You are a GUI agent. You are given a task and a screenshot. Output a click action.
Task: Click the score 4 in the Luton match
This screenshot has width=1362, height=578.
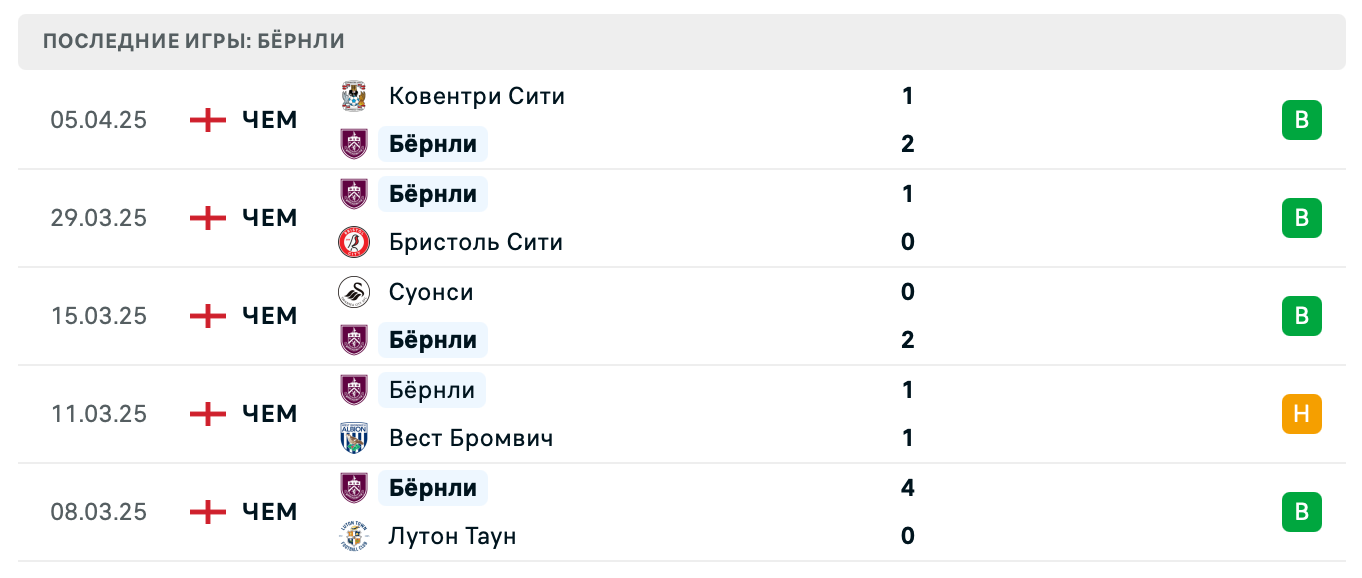tap(907, 488)
